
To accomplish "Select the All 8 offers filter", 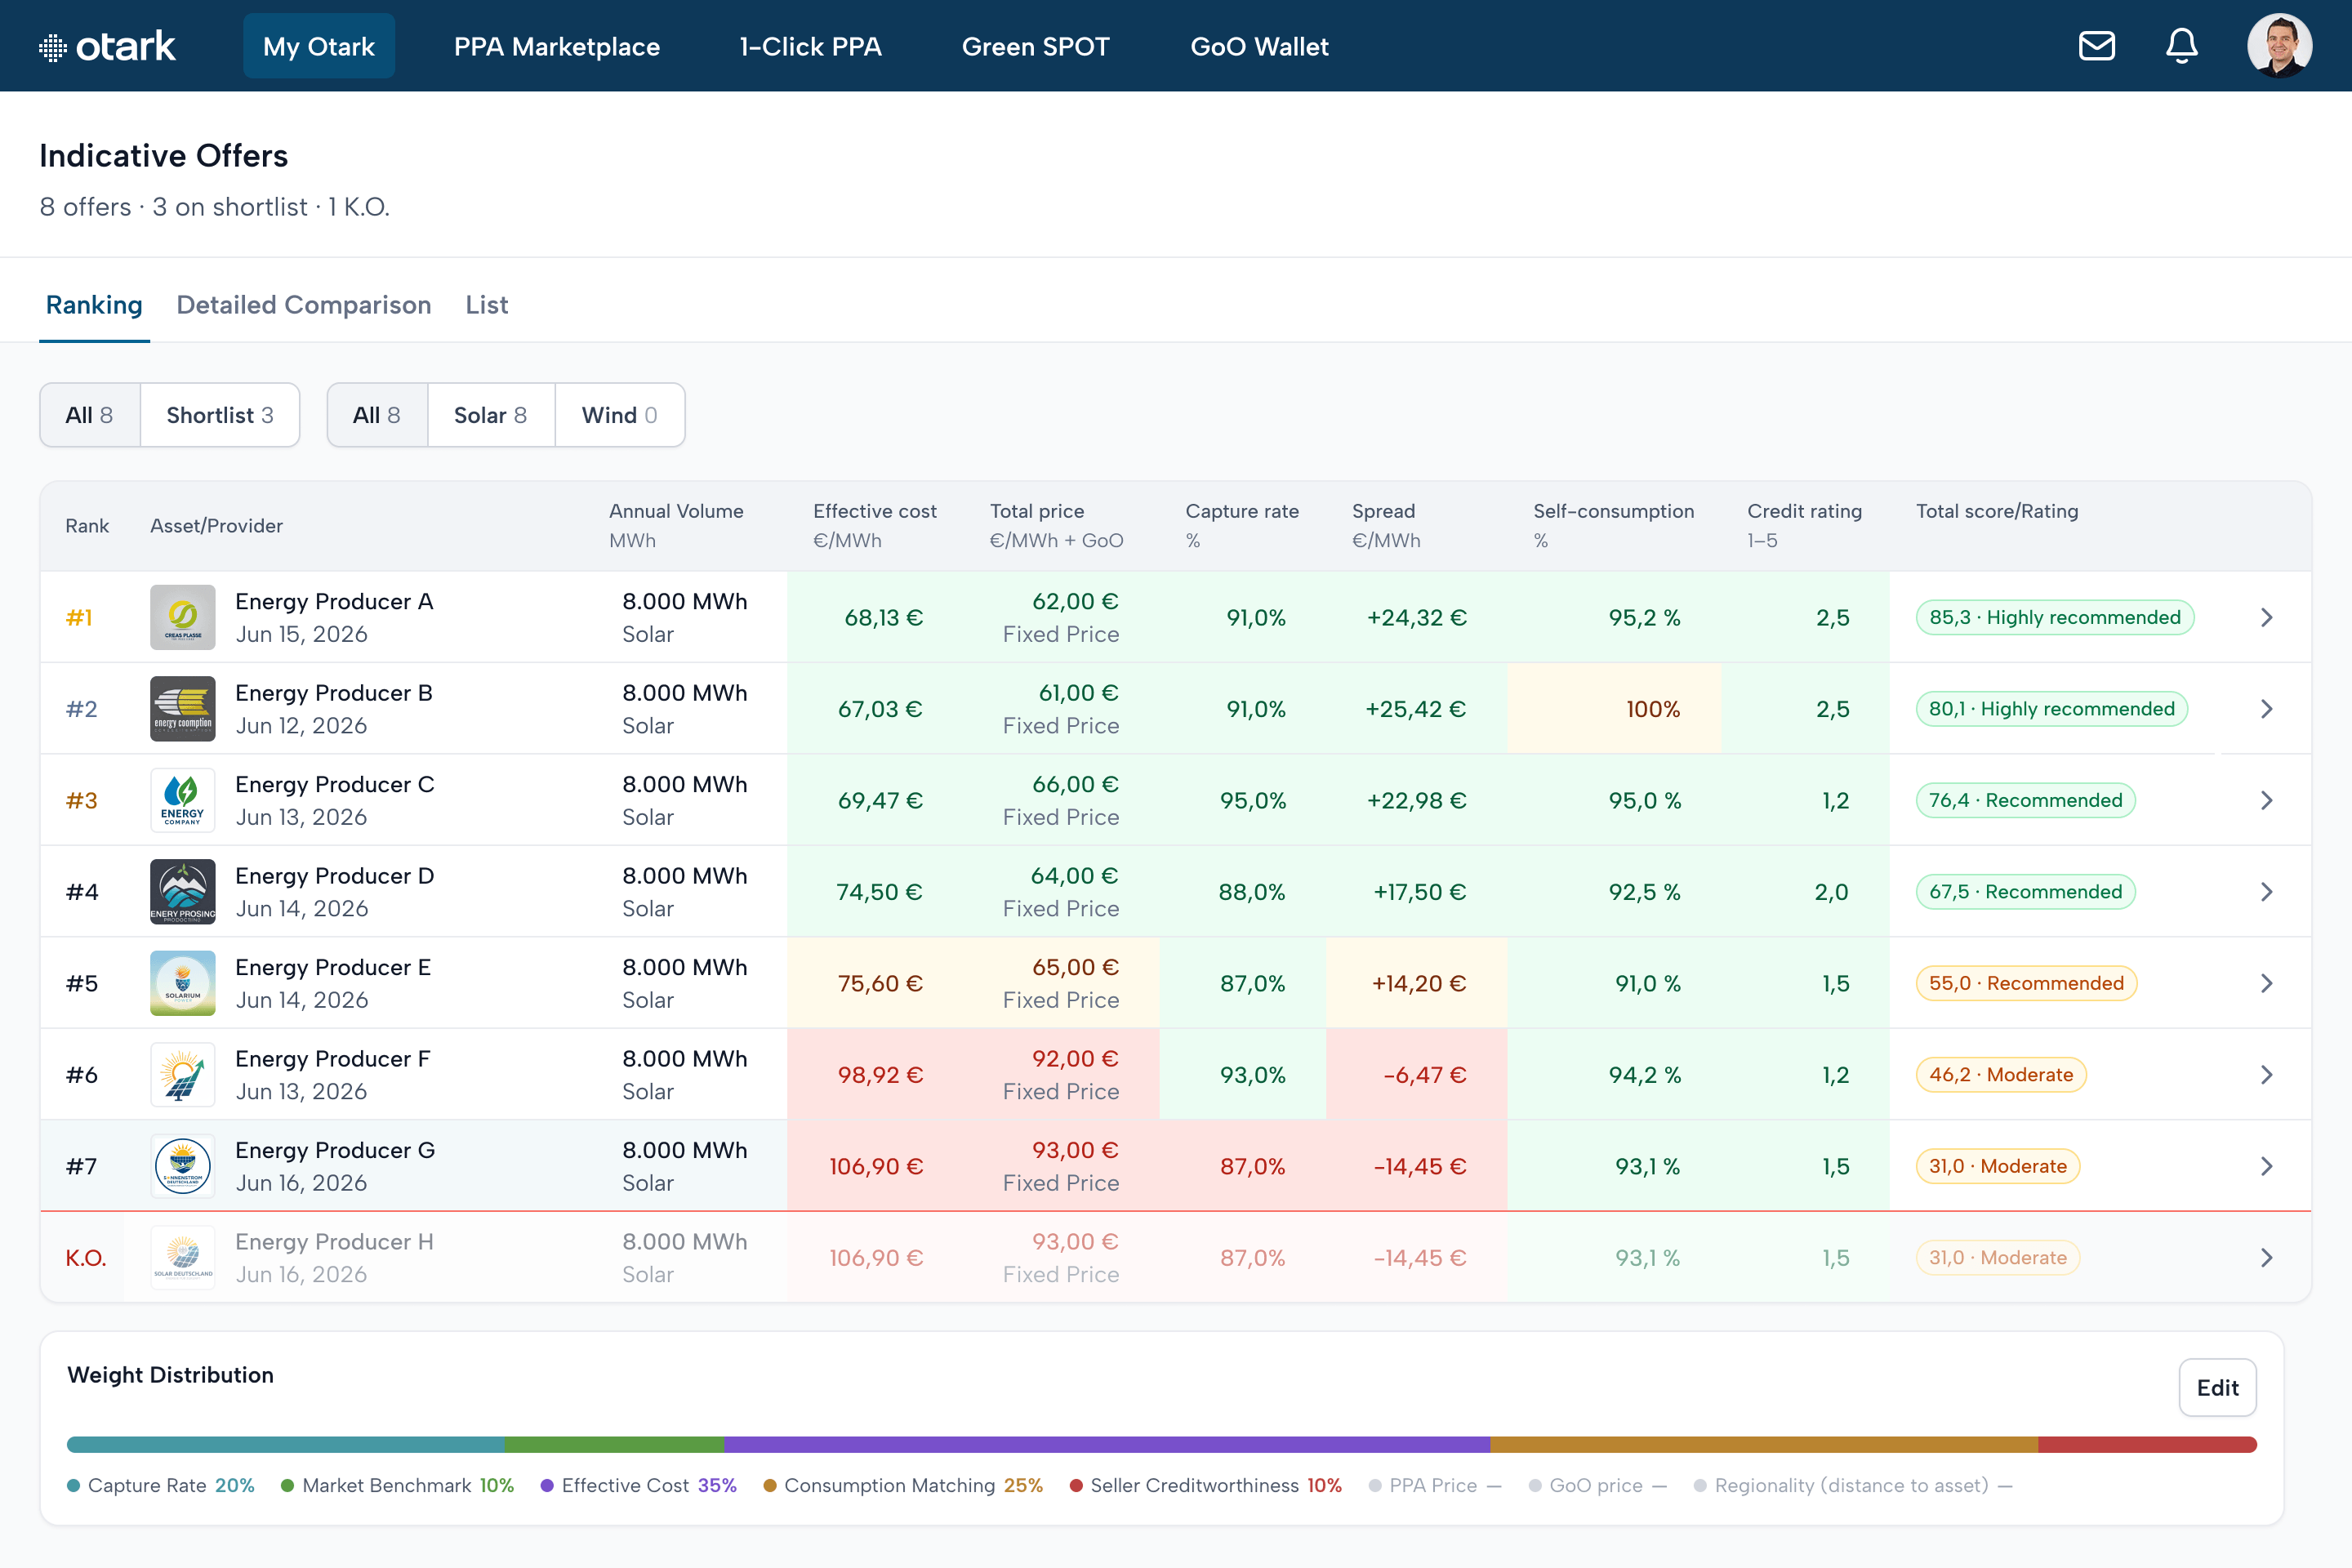I will (x=90, y=415).
